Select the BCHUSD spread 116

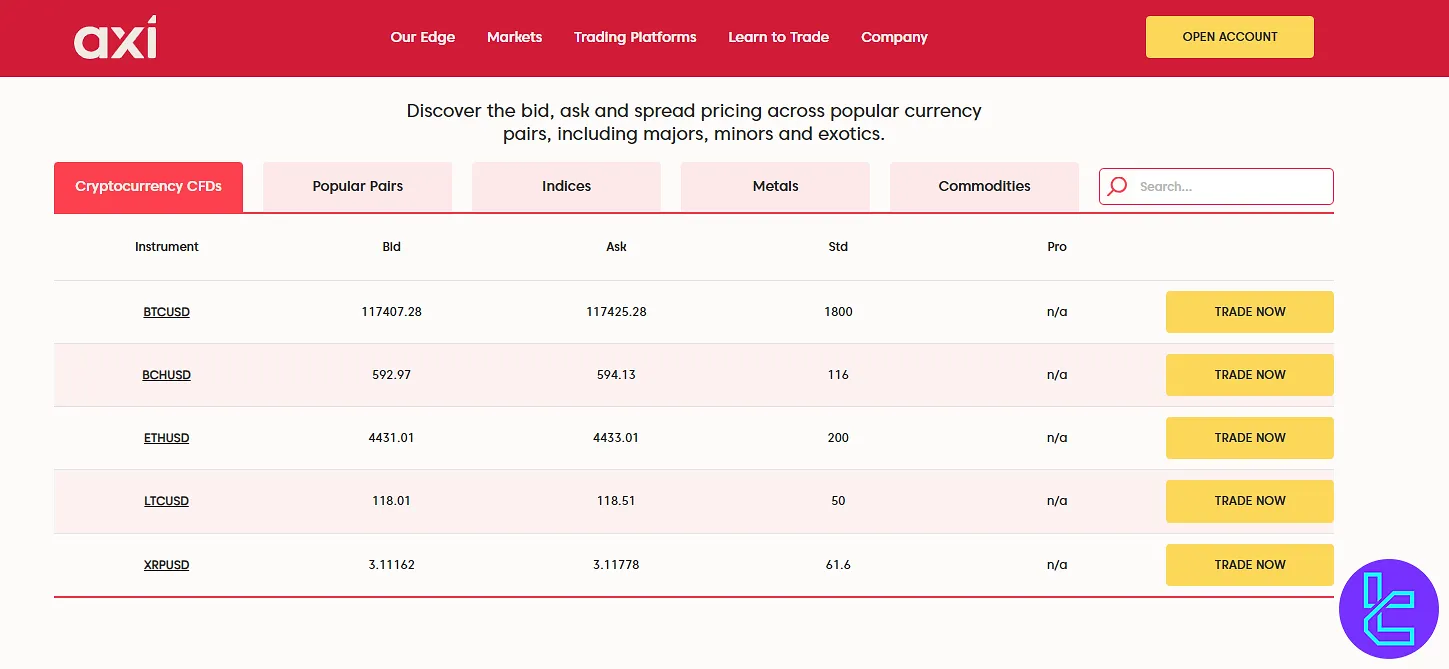coord(838,375)
